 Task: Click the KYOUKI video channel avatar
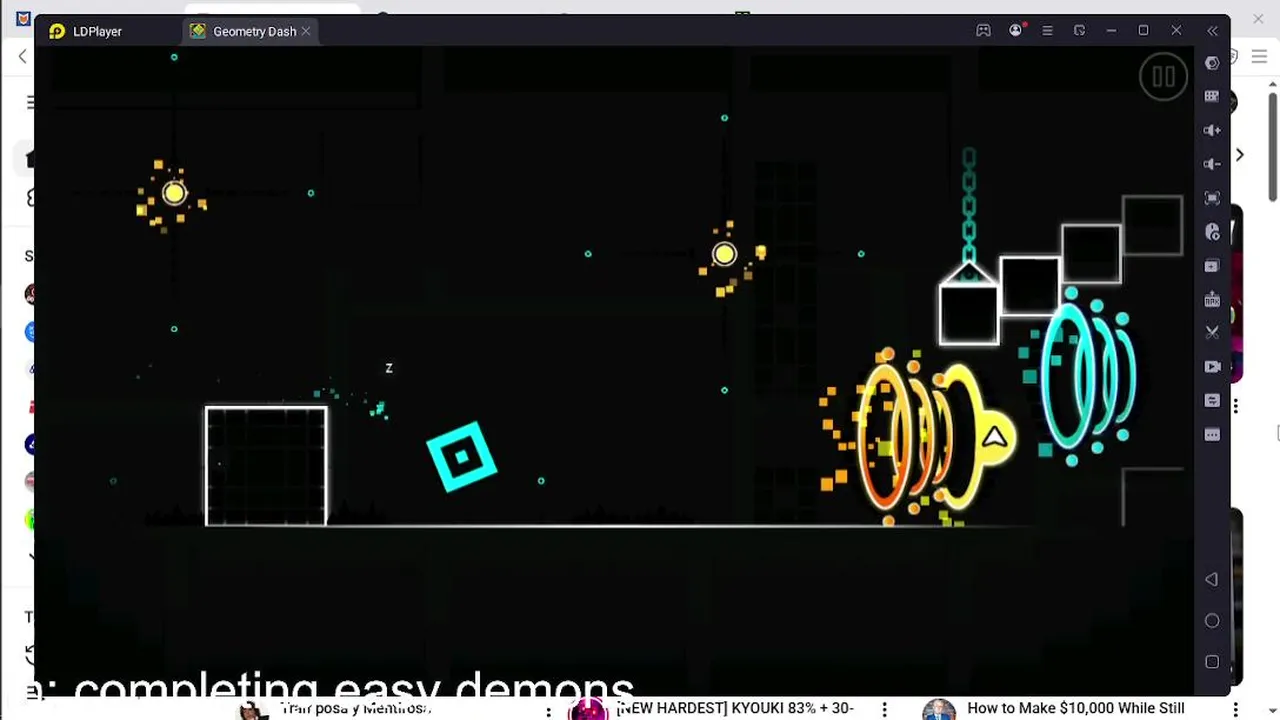pos(588,709)
